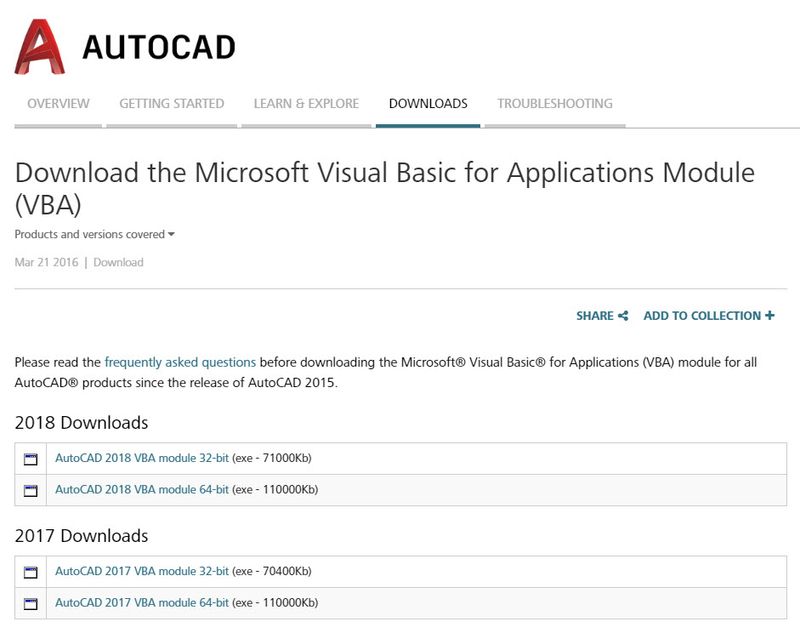Screen dimensions: 800x633
Task: Click the share icon next to SHARE
Action: click(623, 316)
